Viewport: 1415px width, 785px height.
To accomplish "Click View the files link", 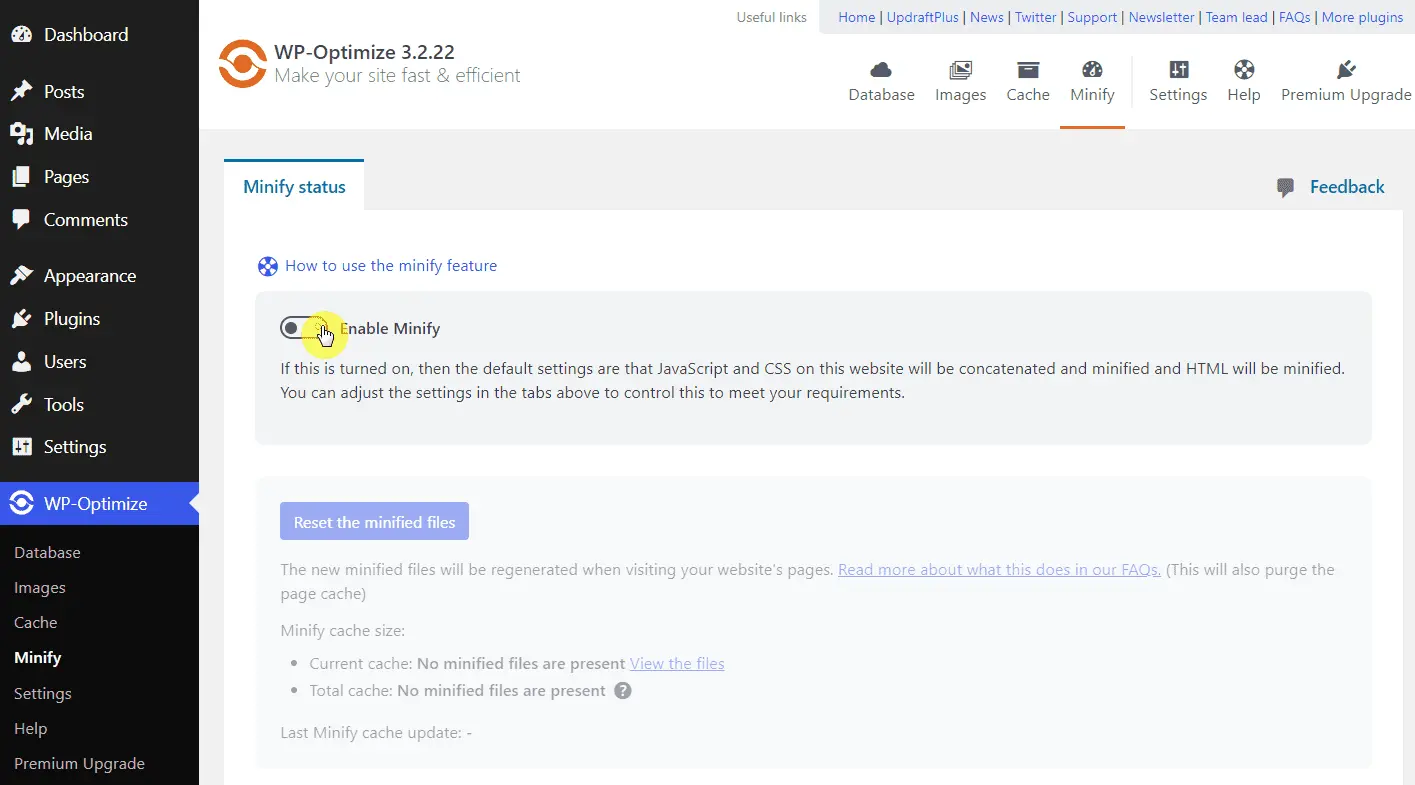I will [677, 663].
